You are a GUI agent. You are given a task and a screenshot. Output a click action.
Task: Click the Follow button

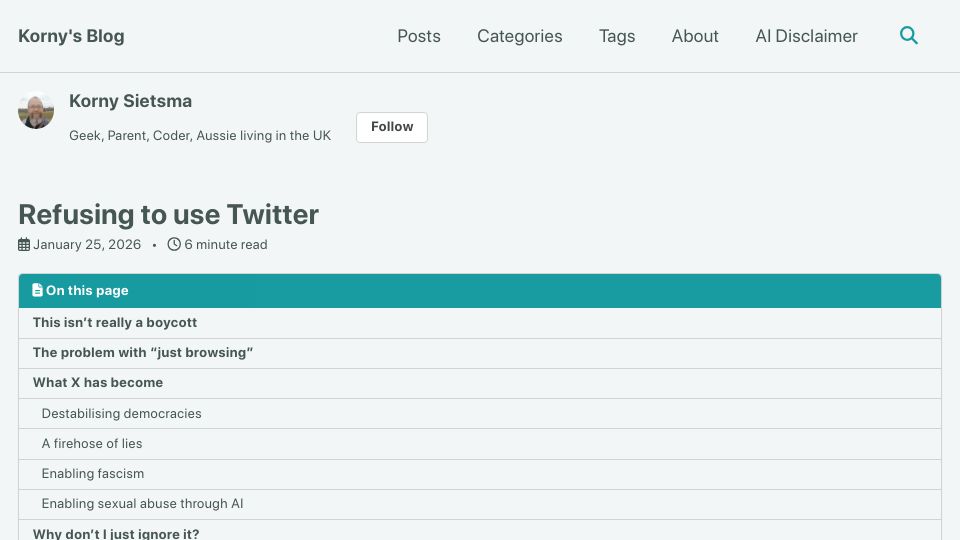[392, 127]
